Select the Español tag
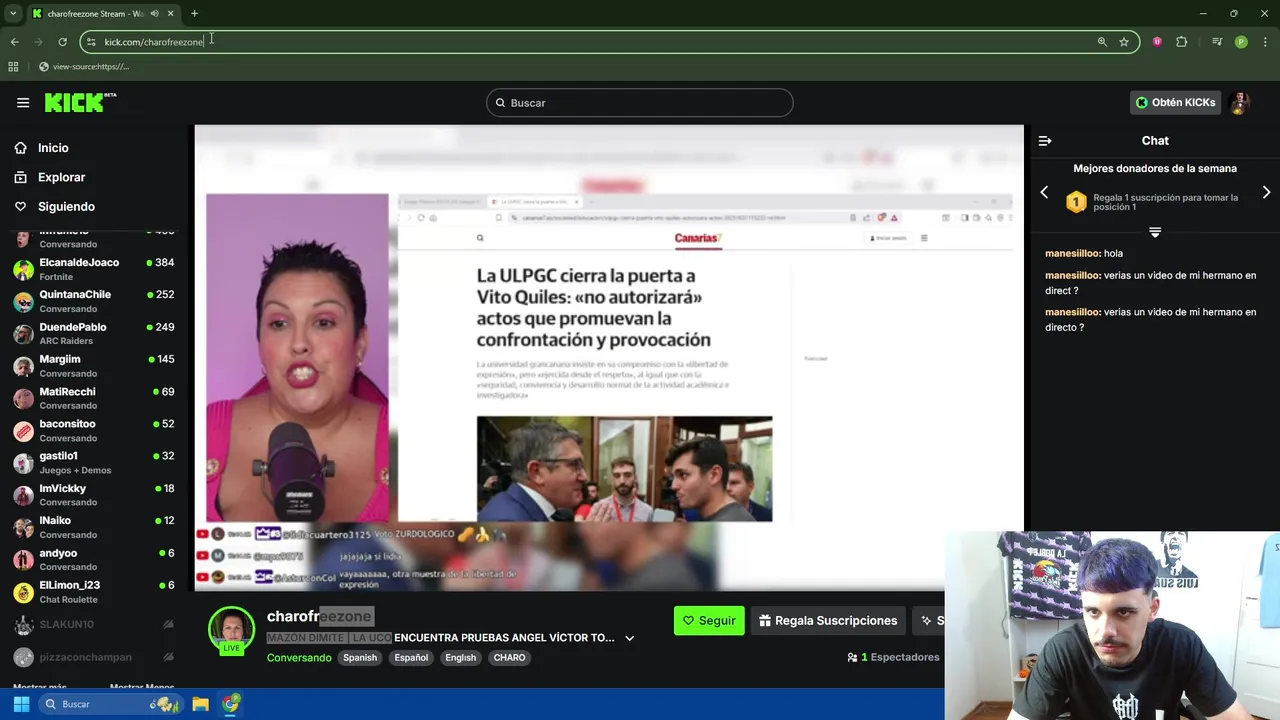This screenshot has width=1280, height=720. tap(411, 658)
